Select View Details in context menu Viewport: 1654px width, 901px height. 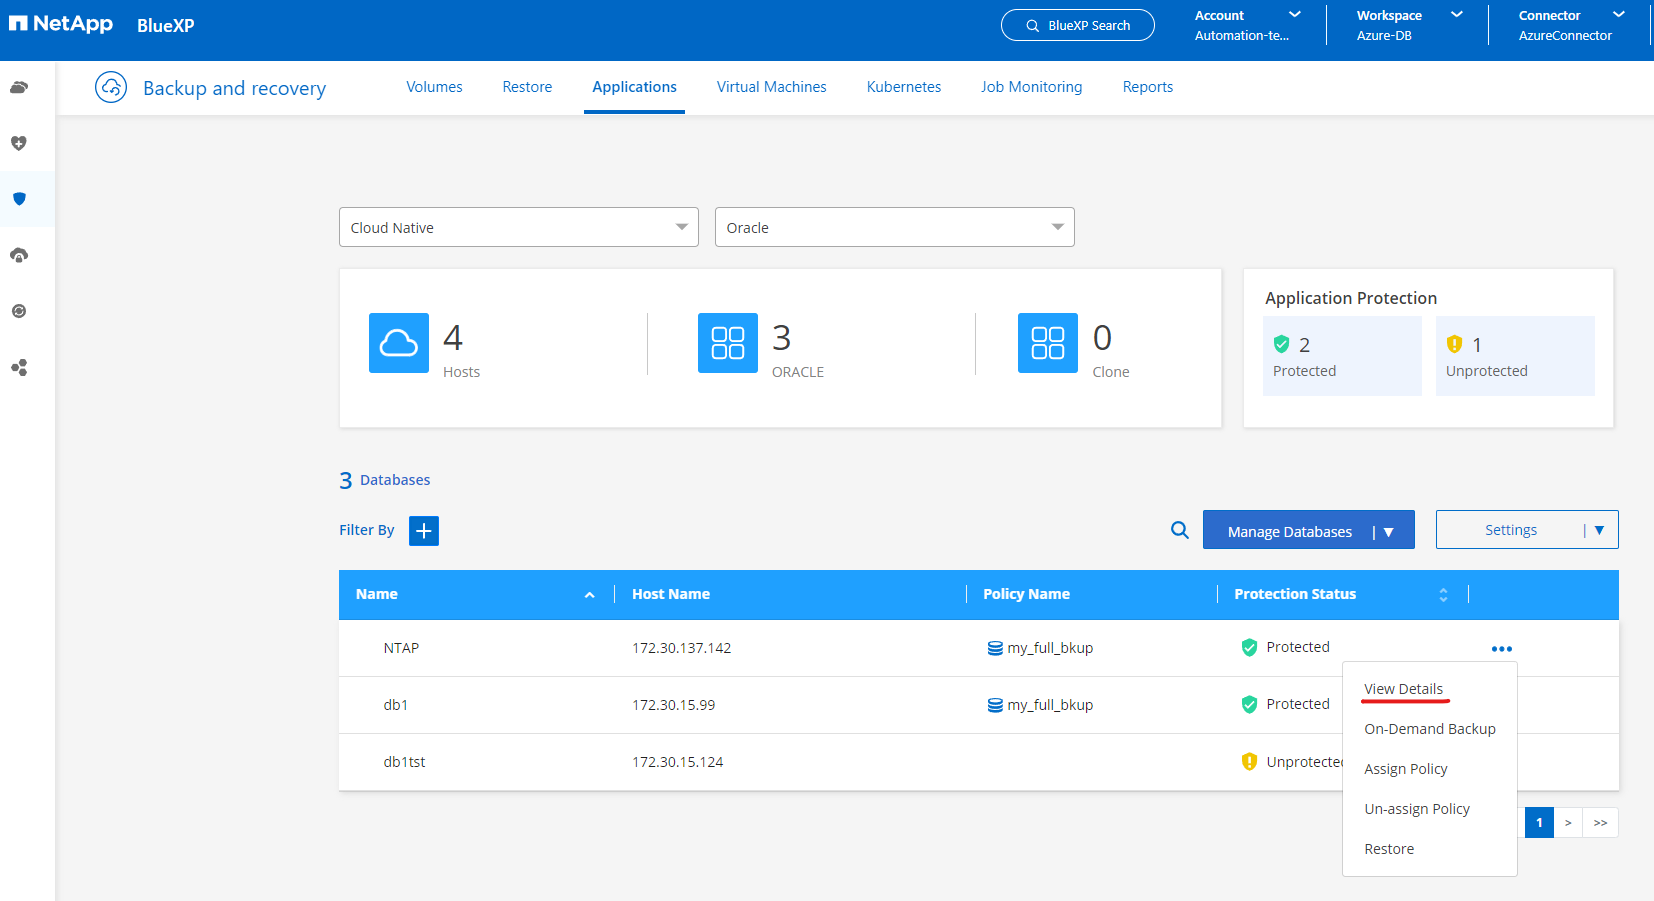tap(1403, 689)
